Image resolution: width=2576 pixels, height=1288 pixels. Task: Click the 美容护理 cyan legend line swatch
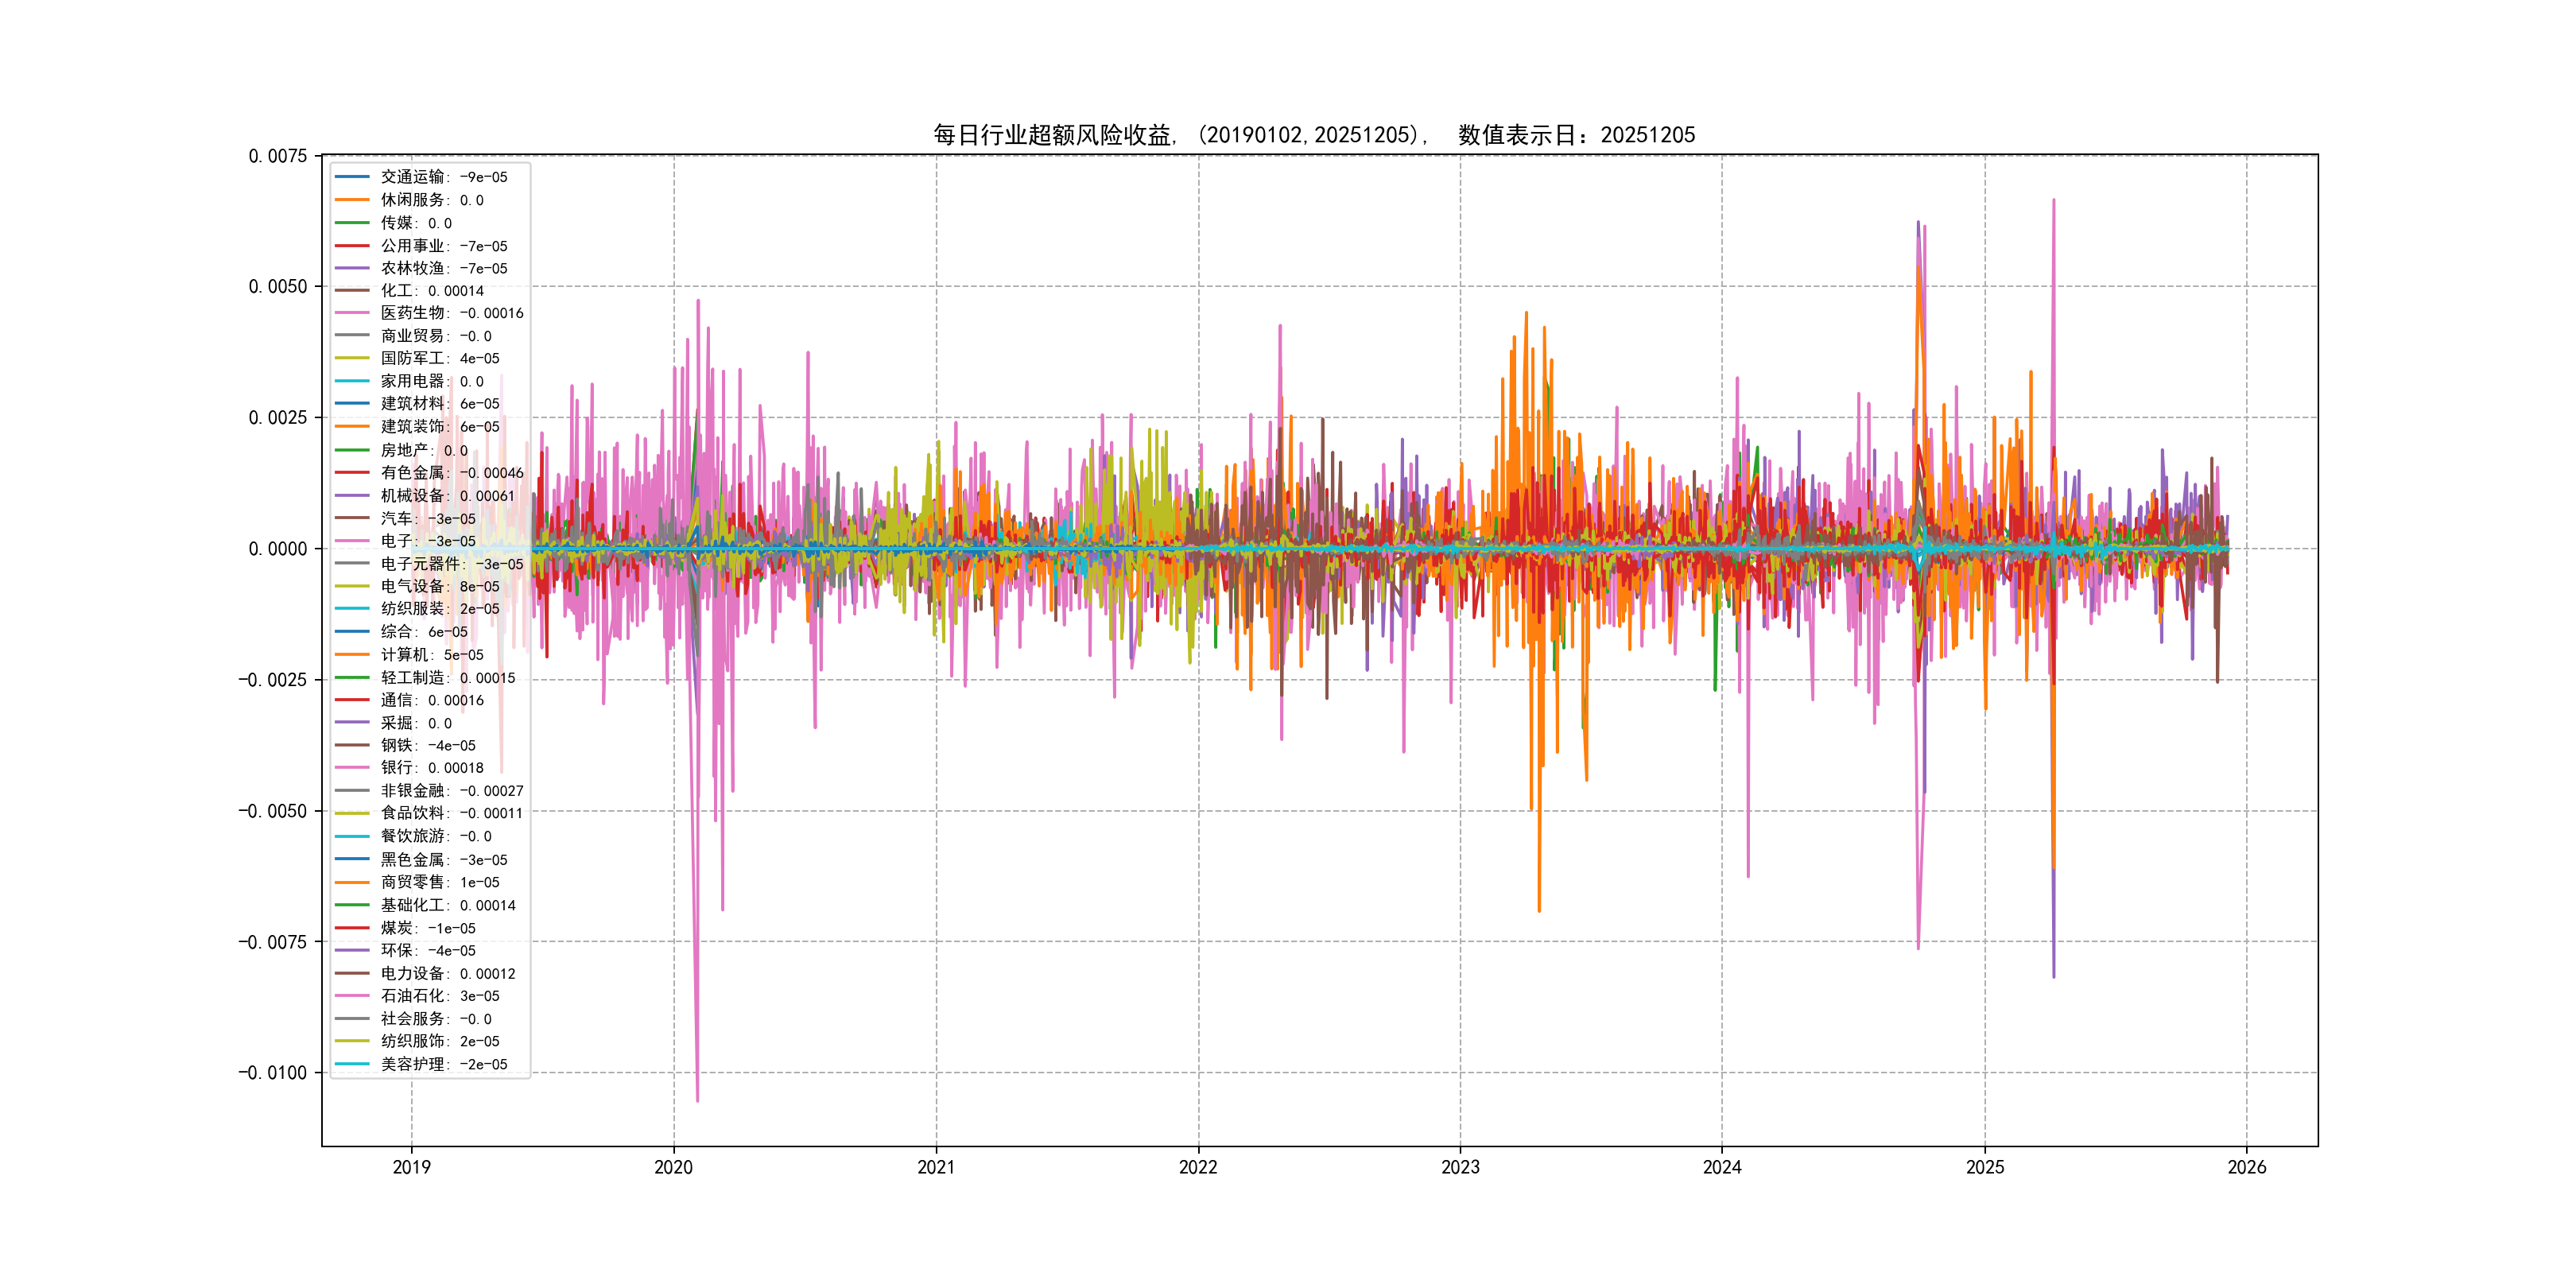click(x=352, y=1064)
